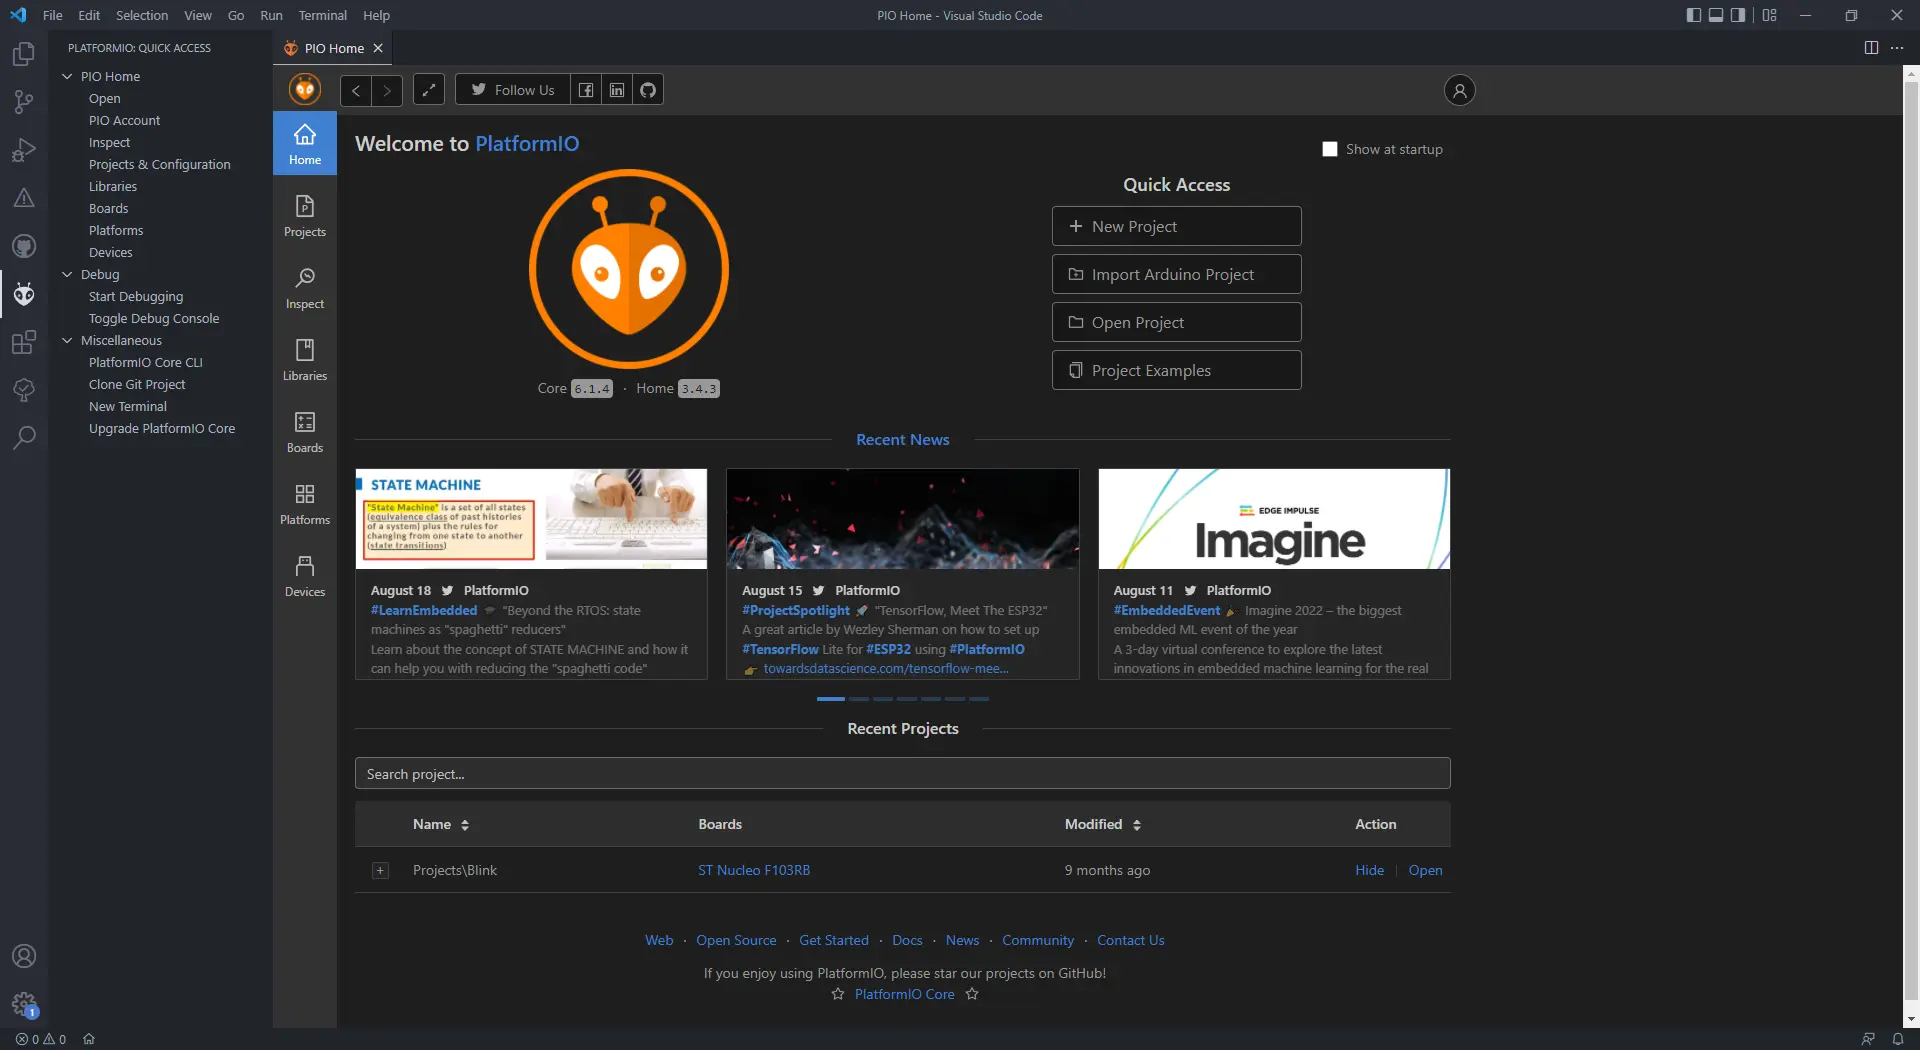Select the first news carousel indicator

click(x=830, y=699)
